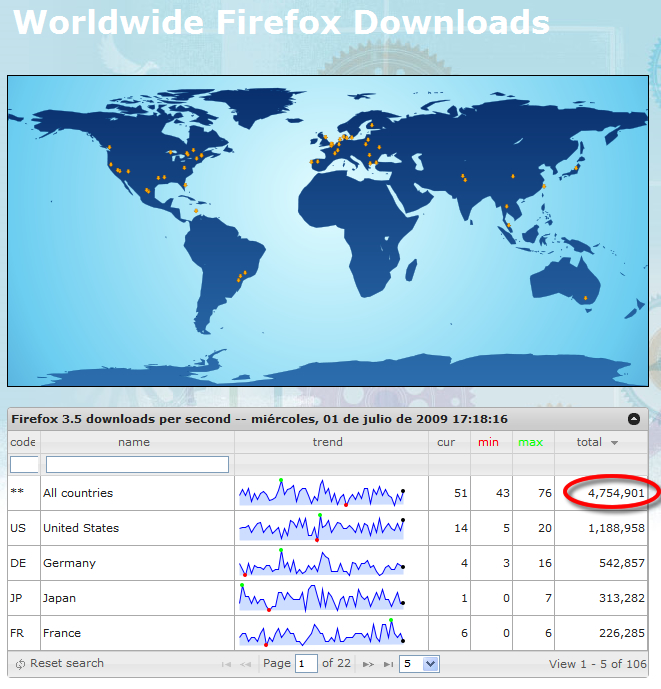This screenshot has width=661, height=689.
Task: Select the United States row name
Action: (x=81, y=528)
